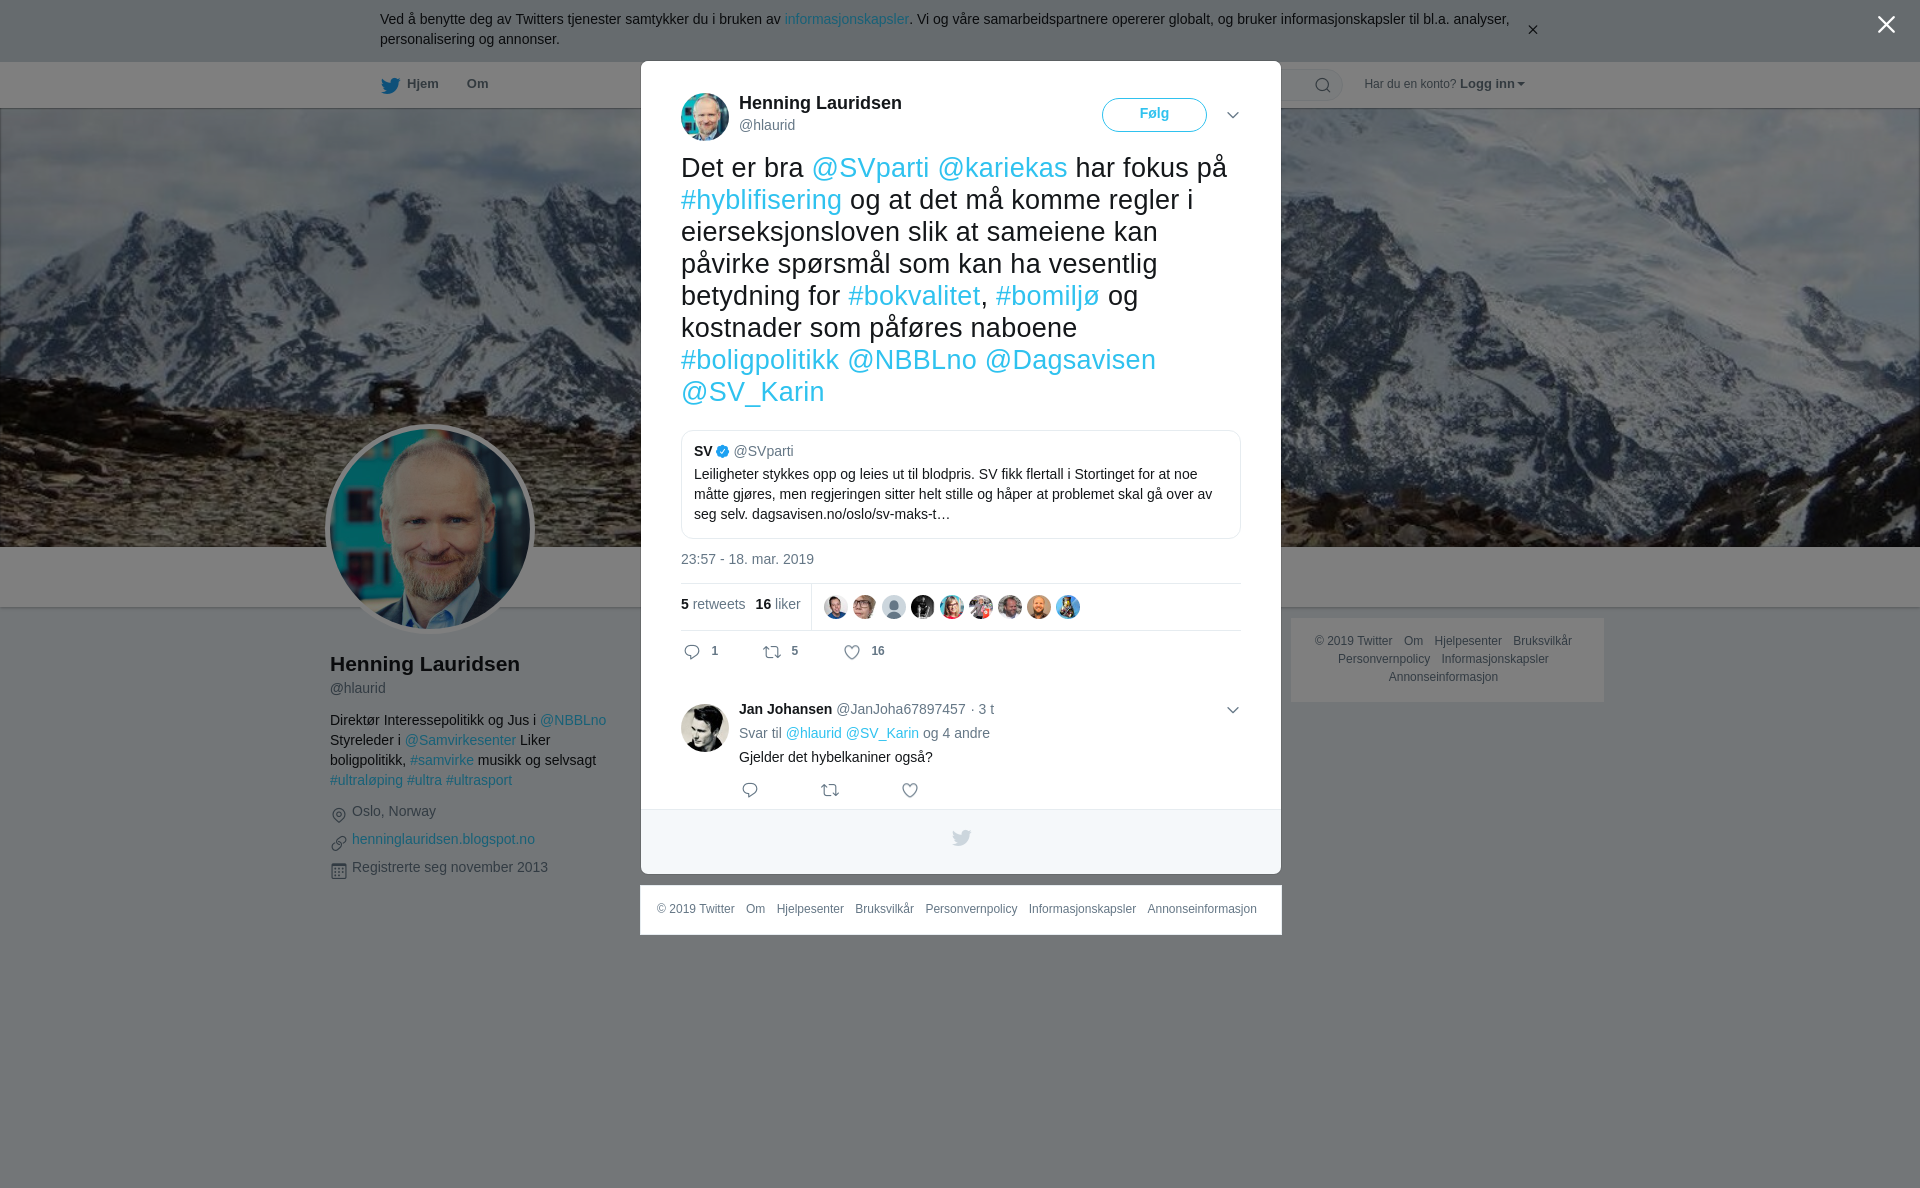Toggle Følg button for Henning Lauridsen
The height and width of the screenshot is (1188, 1920).
coord(1154,115)
